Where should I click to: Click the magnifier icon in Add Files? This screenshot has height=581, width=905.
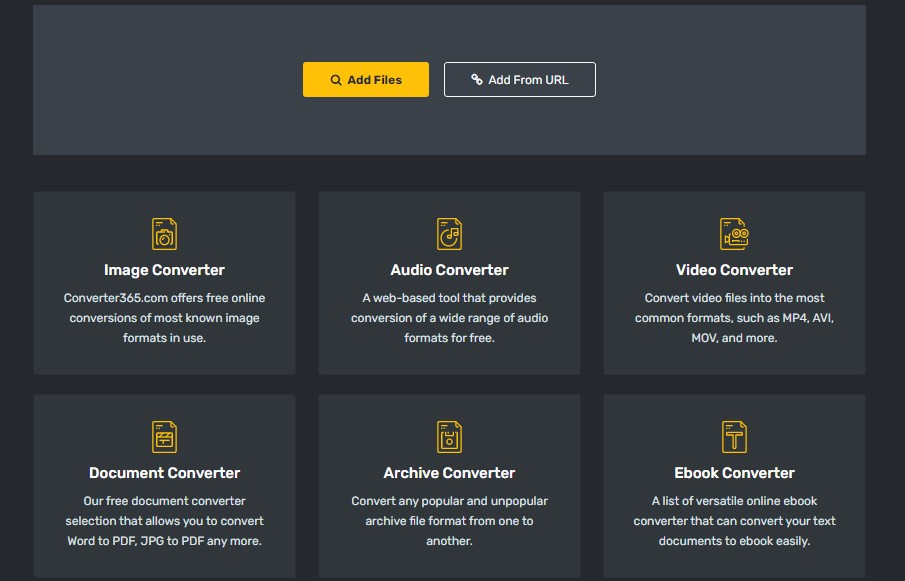tap(336, 80)
